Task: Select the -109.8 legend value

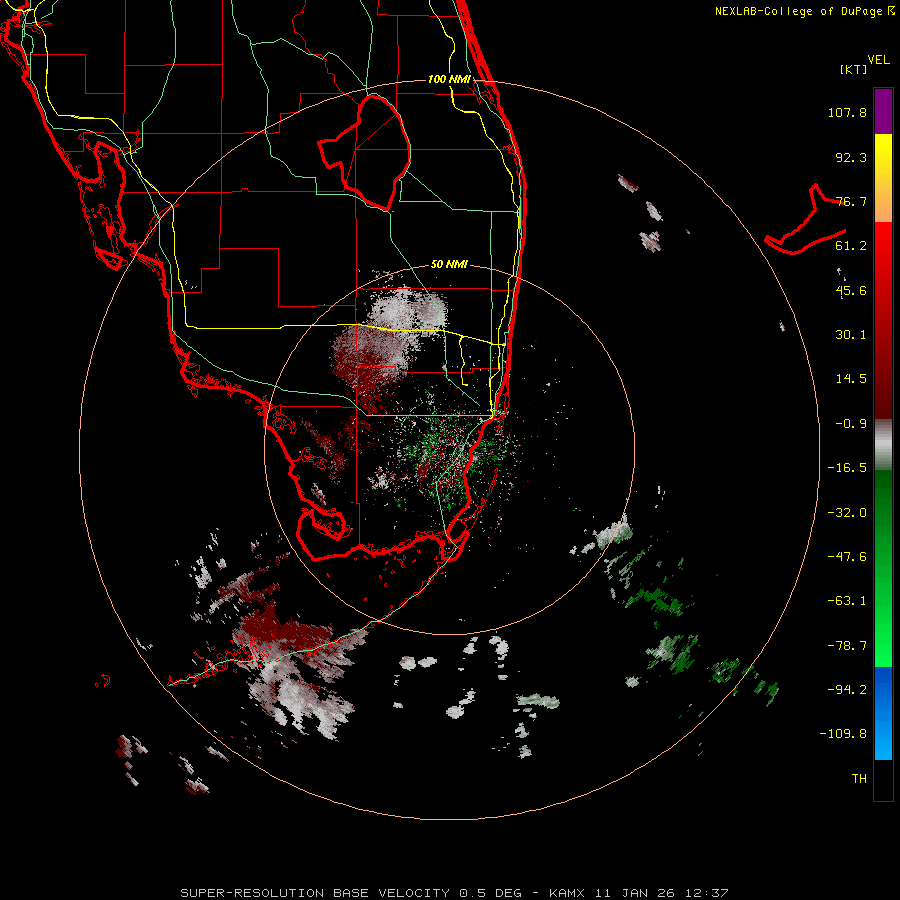Action: [x=843, y=734]
